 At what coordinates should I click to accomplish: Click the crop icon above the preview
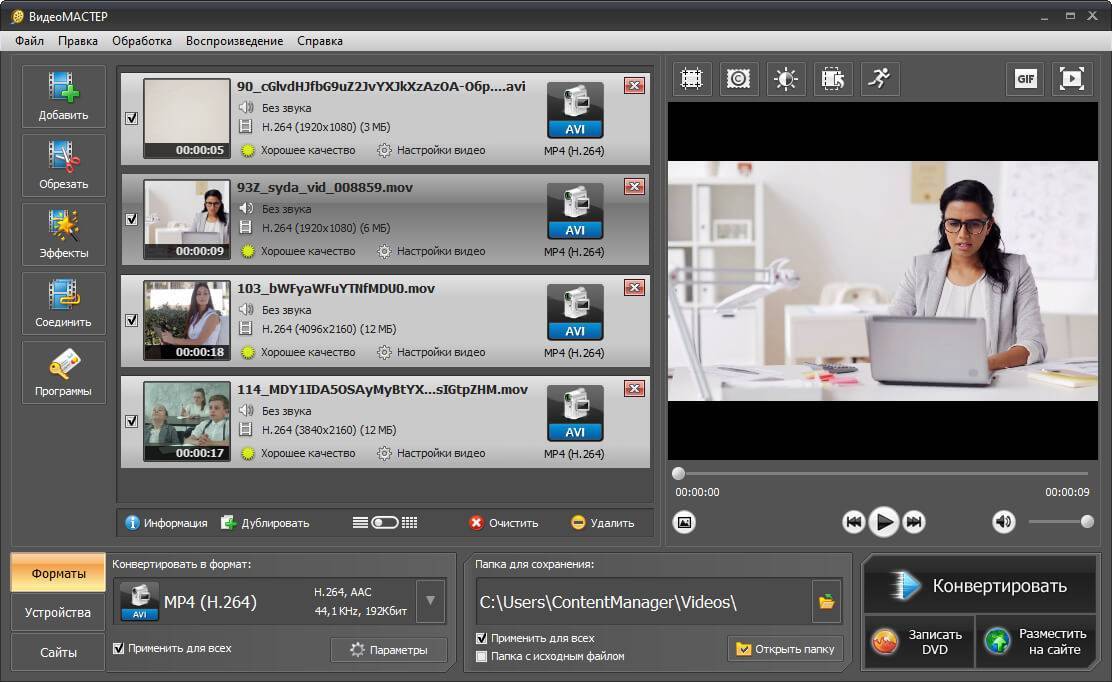pos(690,79)
